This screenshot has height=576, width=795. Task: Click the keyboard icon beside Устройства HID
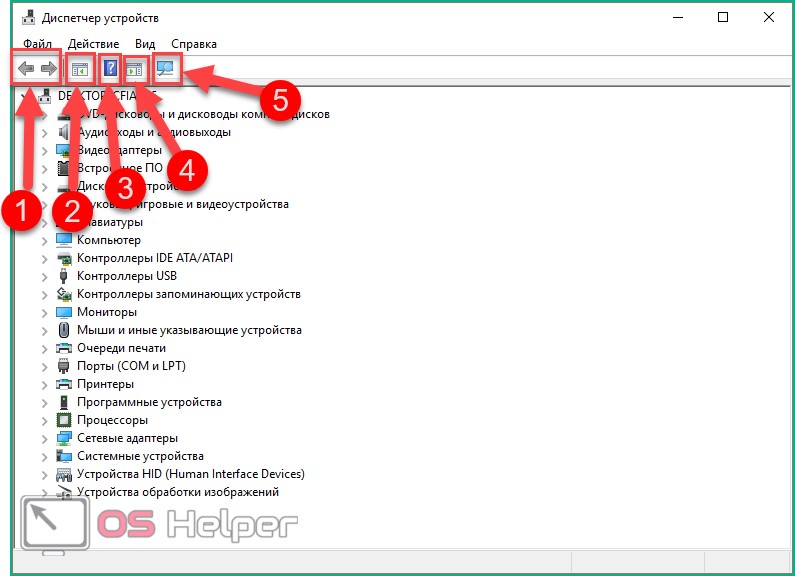[64, 475]
